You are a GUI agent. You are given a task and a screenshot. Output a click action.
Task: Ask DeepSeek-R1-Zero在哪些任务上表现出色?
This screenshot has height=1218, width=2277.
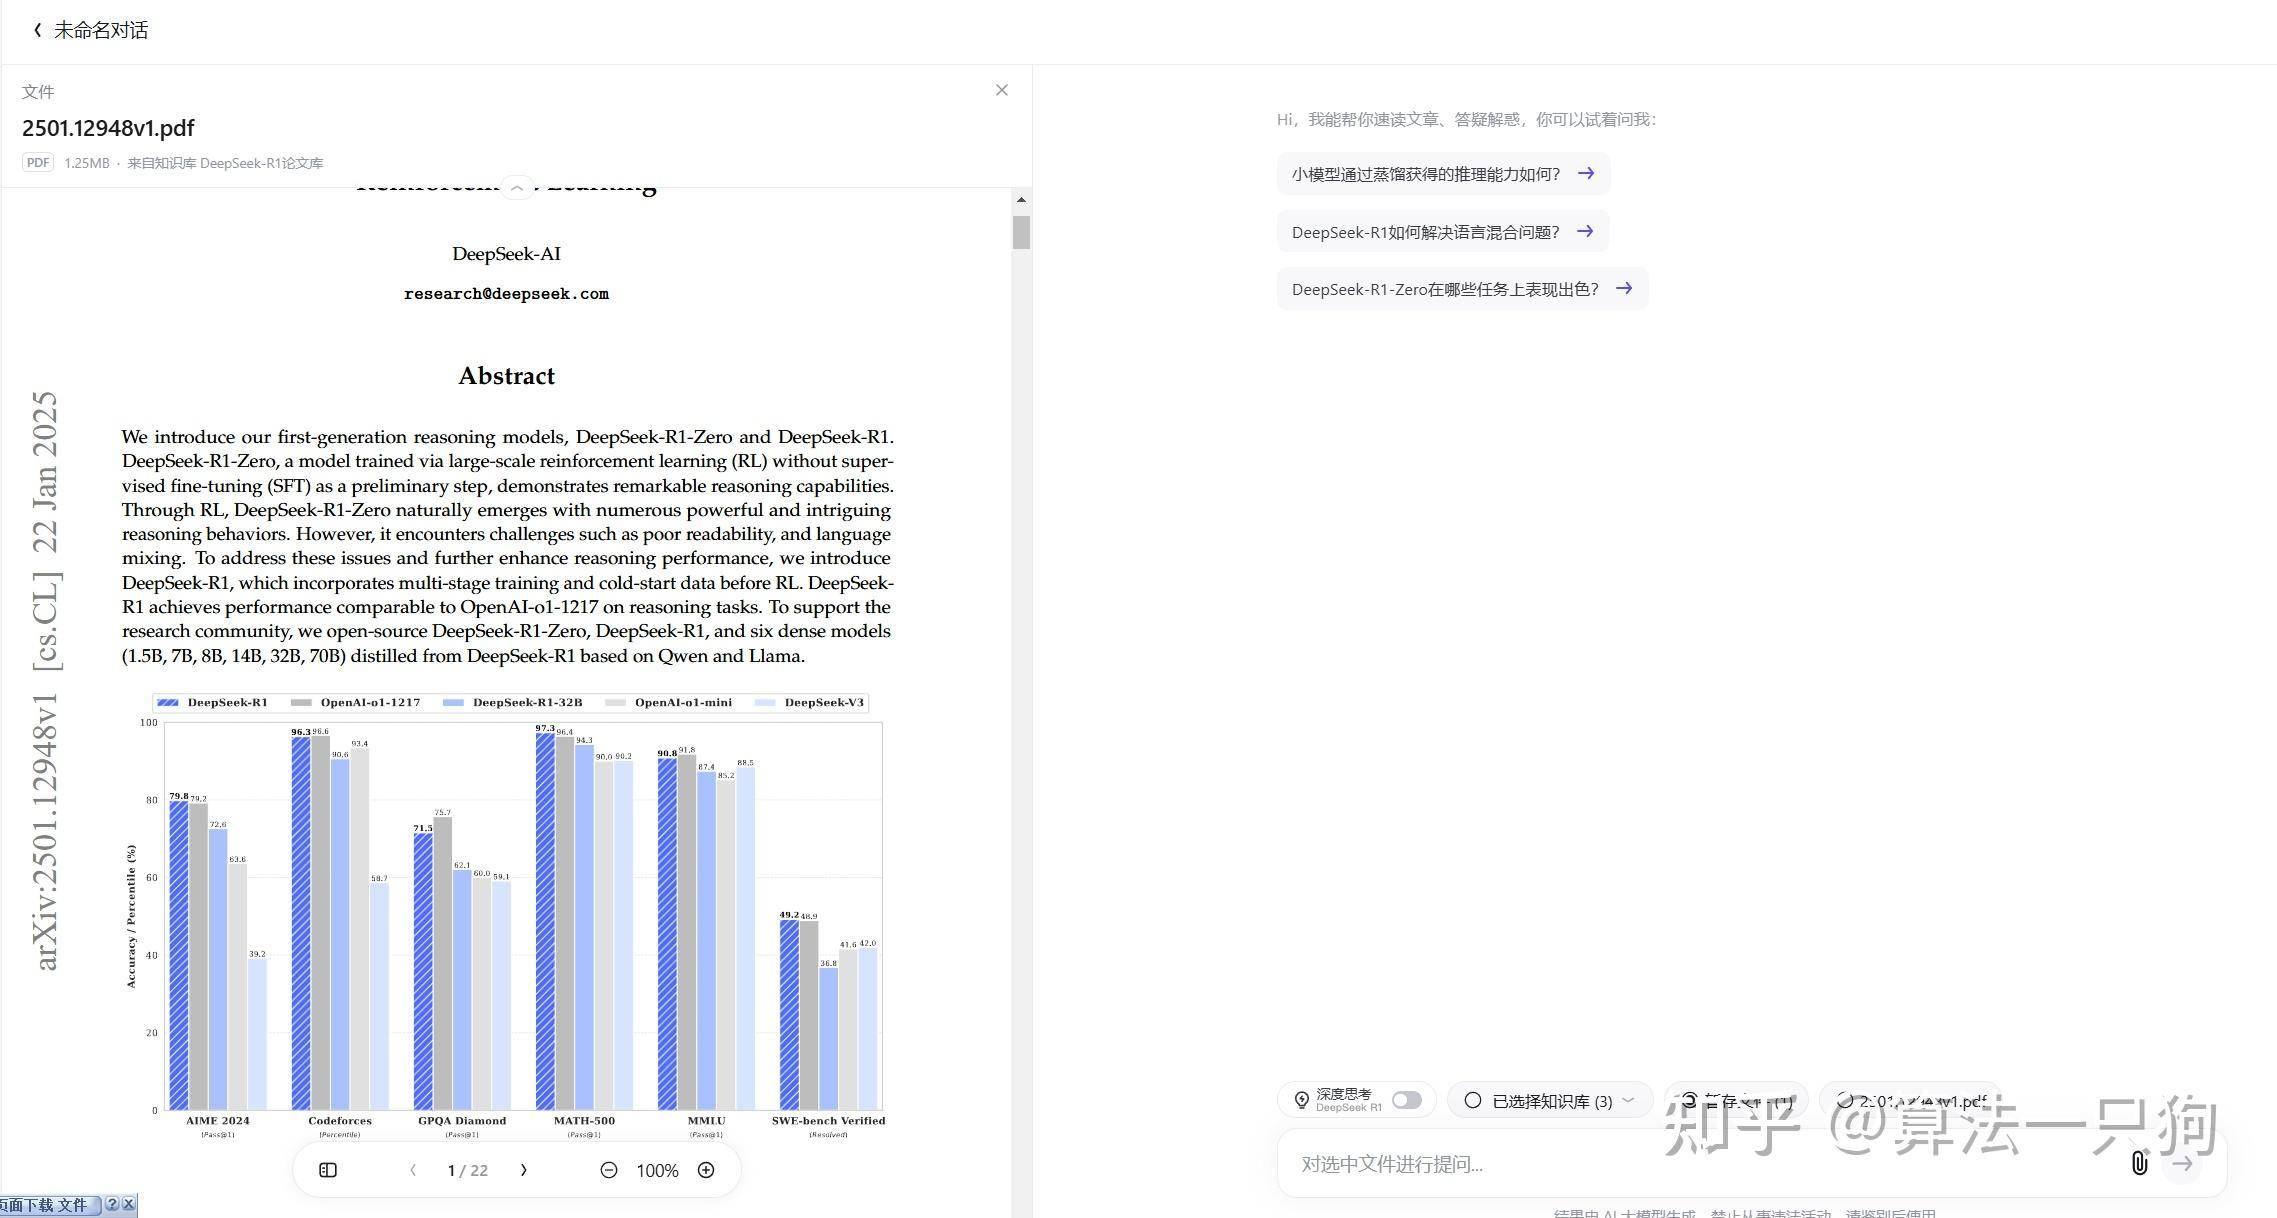coord(1462,289)
